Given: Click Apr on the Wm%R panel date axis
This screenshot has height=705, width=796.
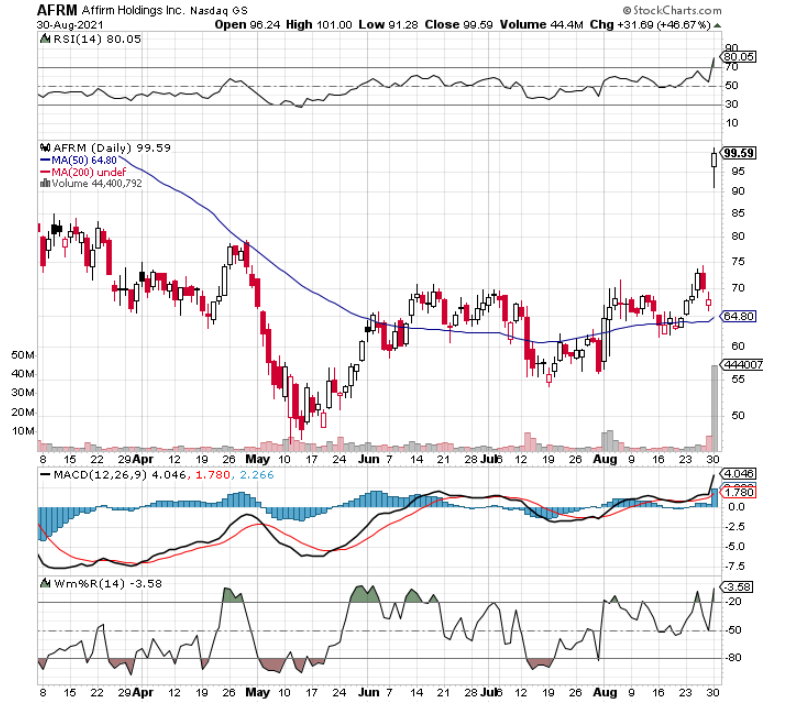Looking at the screenshot, I should 143,692.
